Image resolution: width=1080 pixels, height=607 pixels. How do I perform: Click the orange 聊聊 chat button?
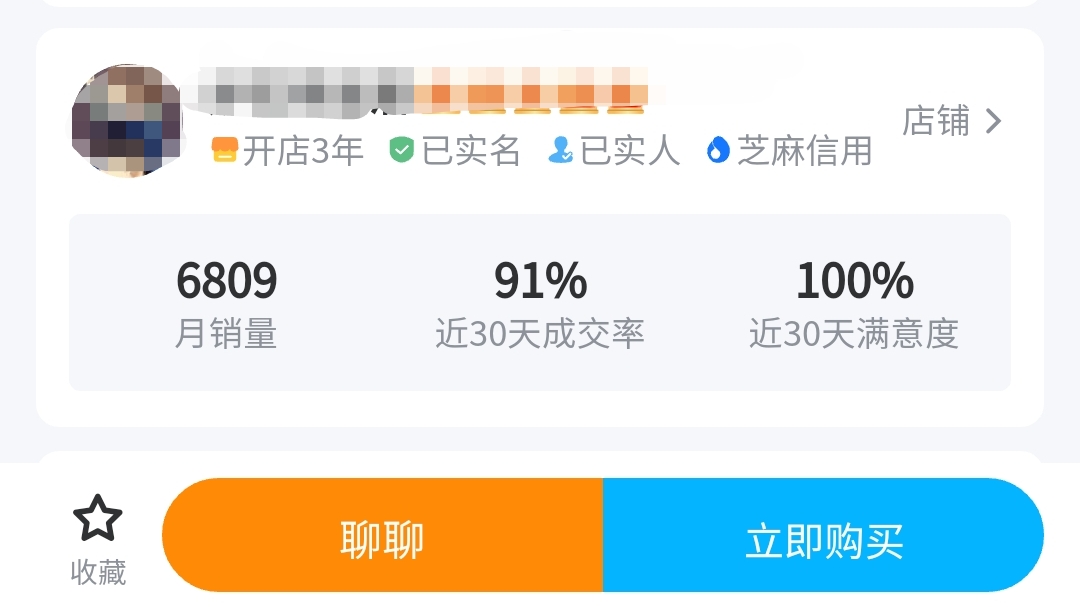382,535
